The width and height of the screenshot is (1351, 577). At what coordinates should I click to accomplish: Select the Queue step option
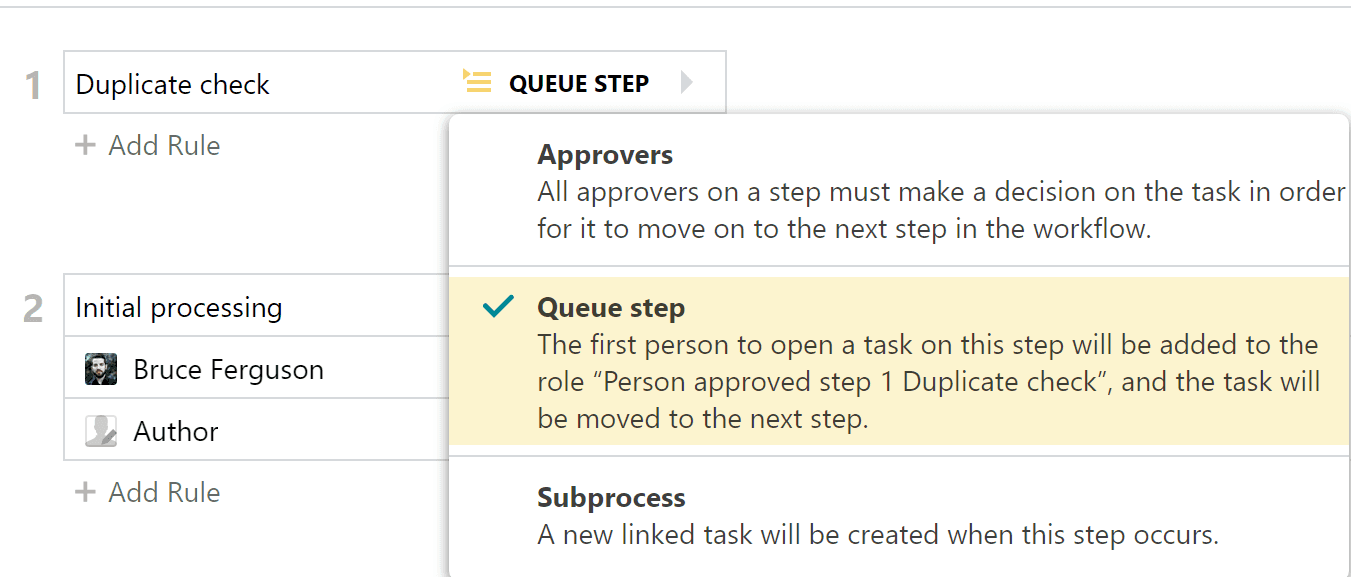click(611, 308)
